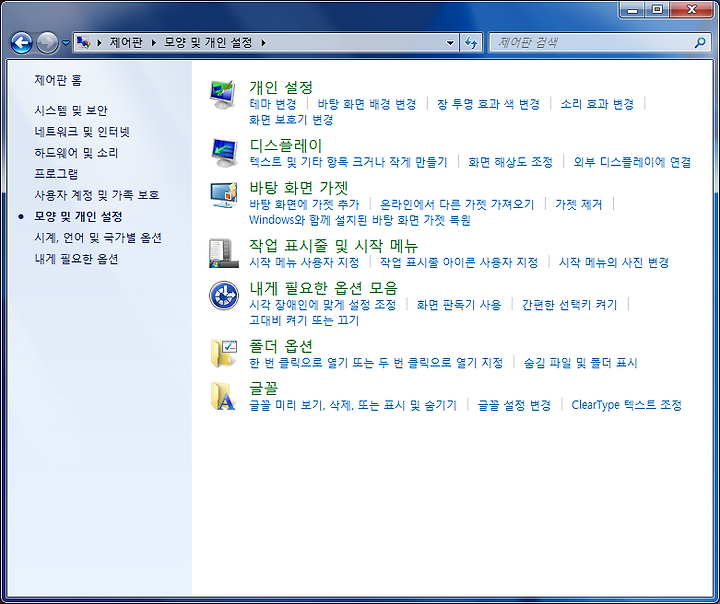Click the 제어판 breadcrumb

pos(126,43)
